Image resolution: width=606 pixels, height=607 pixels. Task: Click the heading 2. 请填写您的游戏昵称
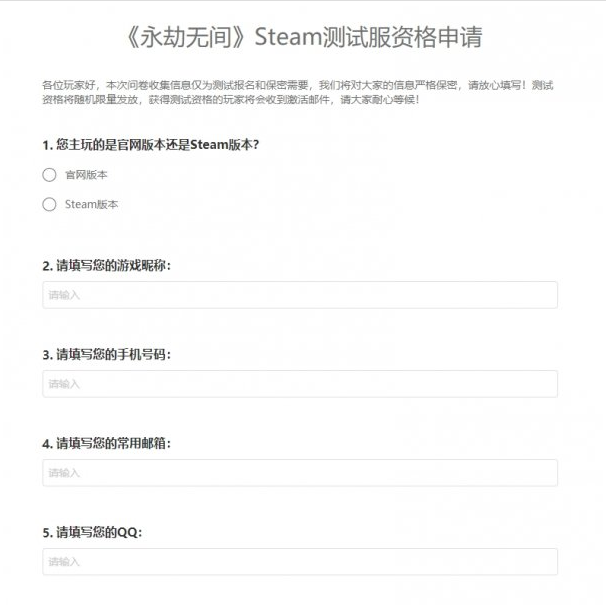coord(106,266)
